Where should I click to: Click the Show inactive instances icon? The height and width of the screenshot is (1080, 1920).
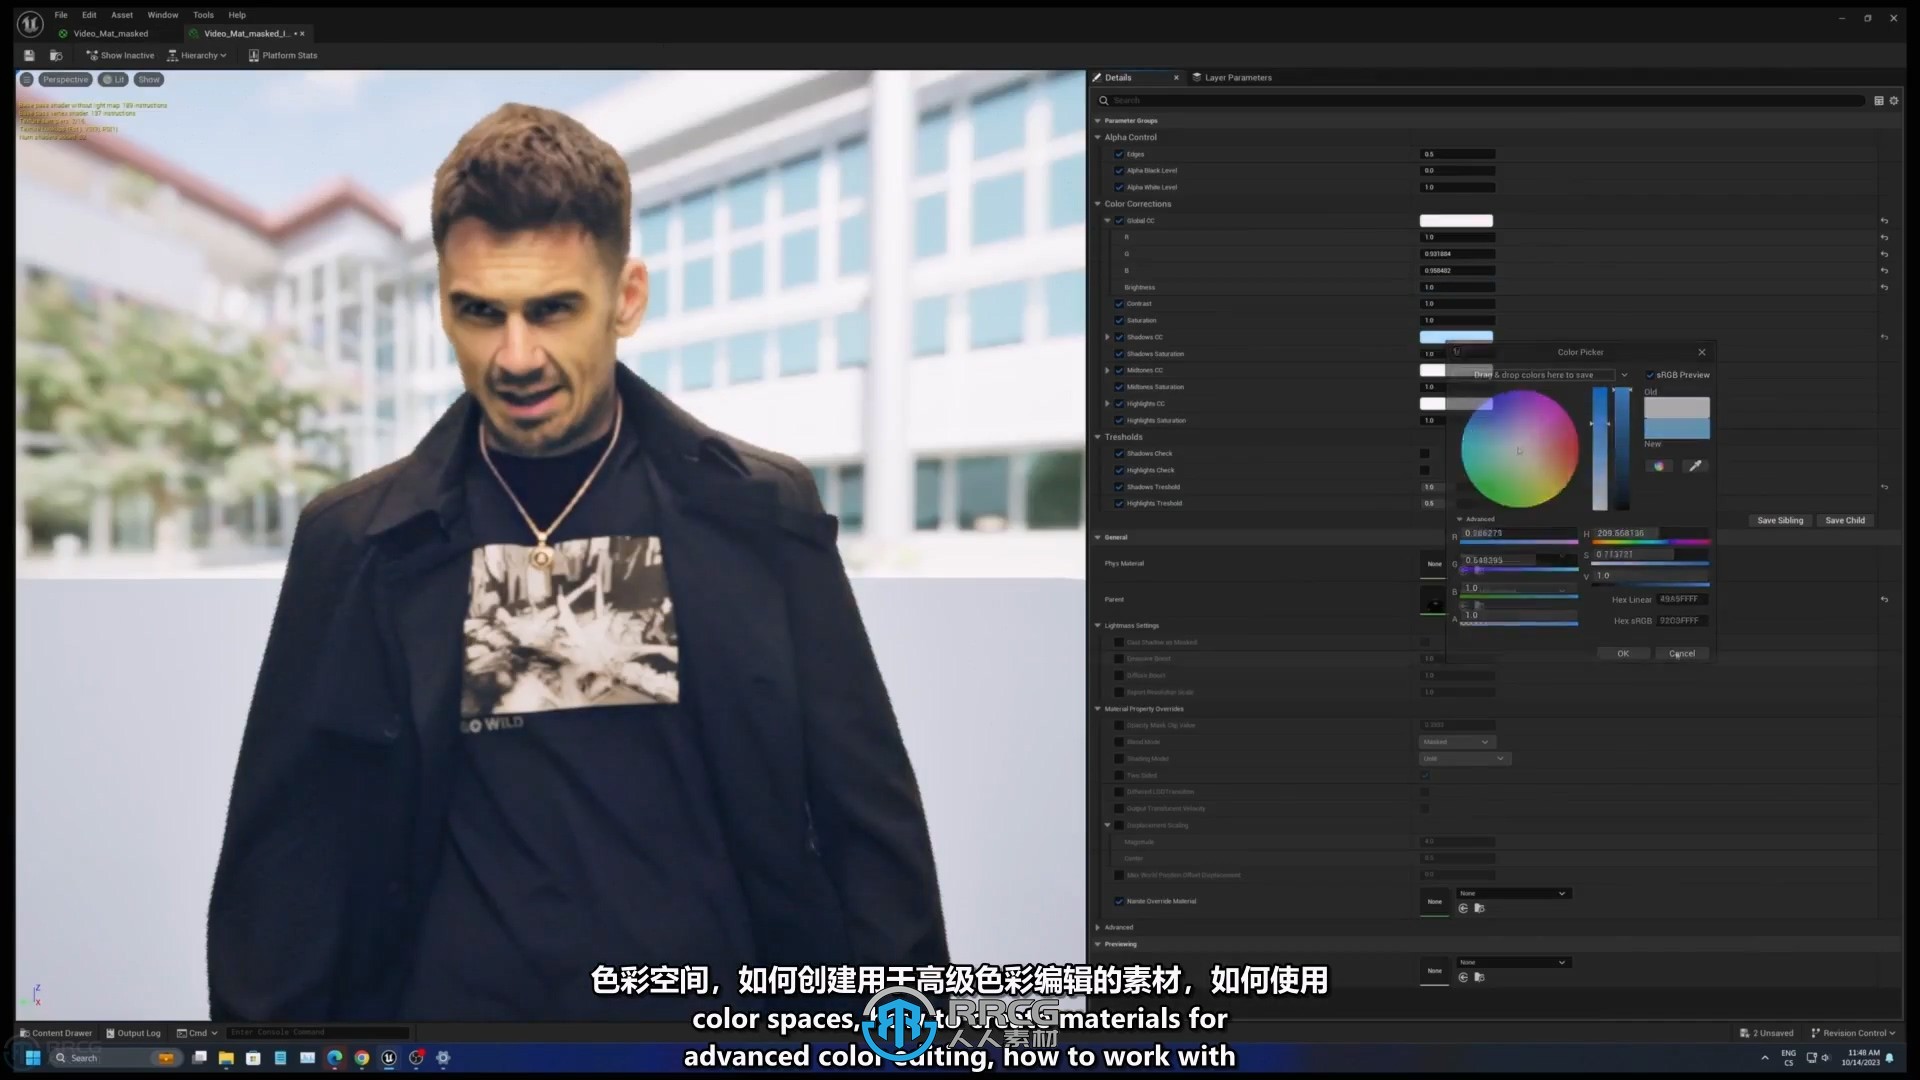click(119, 54)
